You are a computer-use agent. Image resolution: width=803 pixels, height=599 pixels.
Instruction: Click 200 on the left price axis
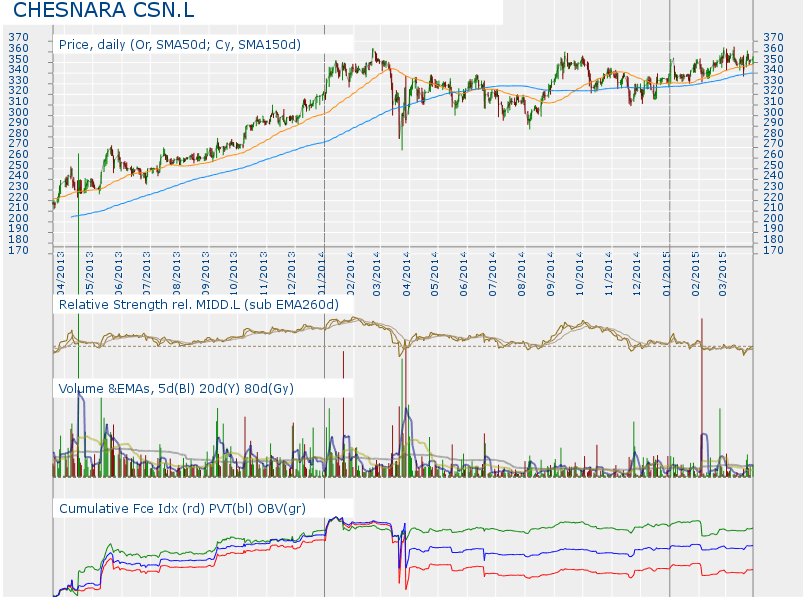[18, 218]
